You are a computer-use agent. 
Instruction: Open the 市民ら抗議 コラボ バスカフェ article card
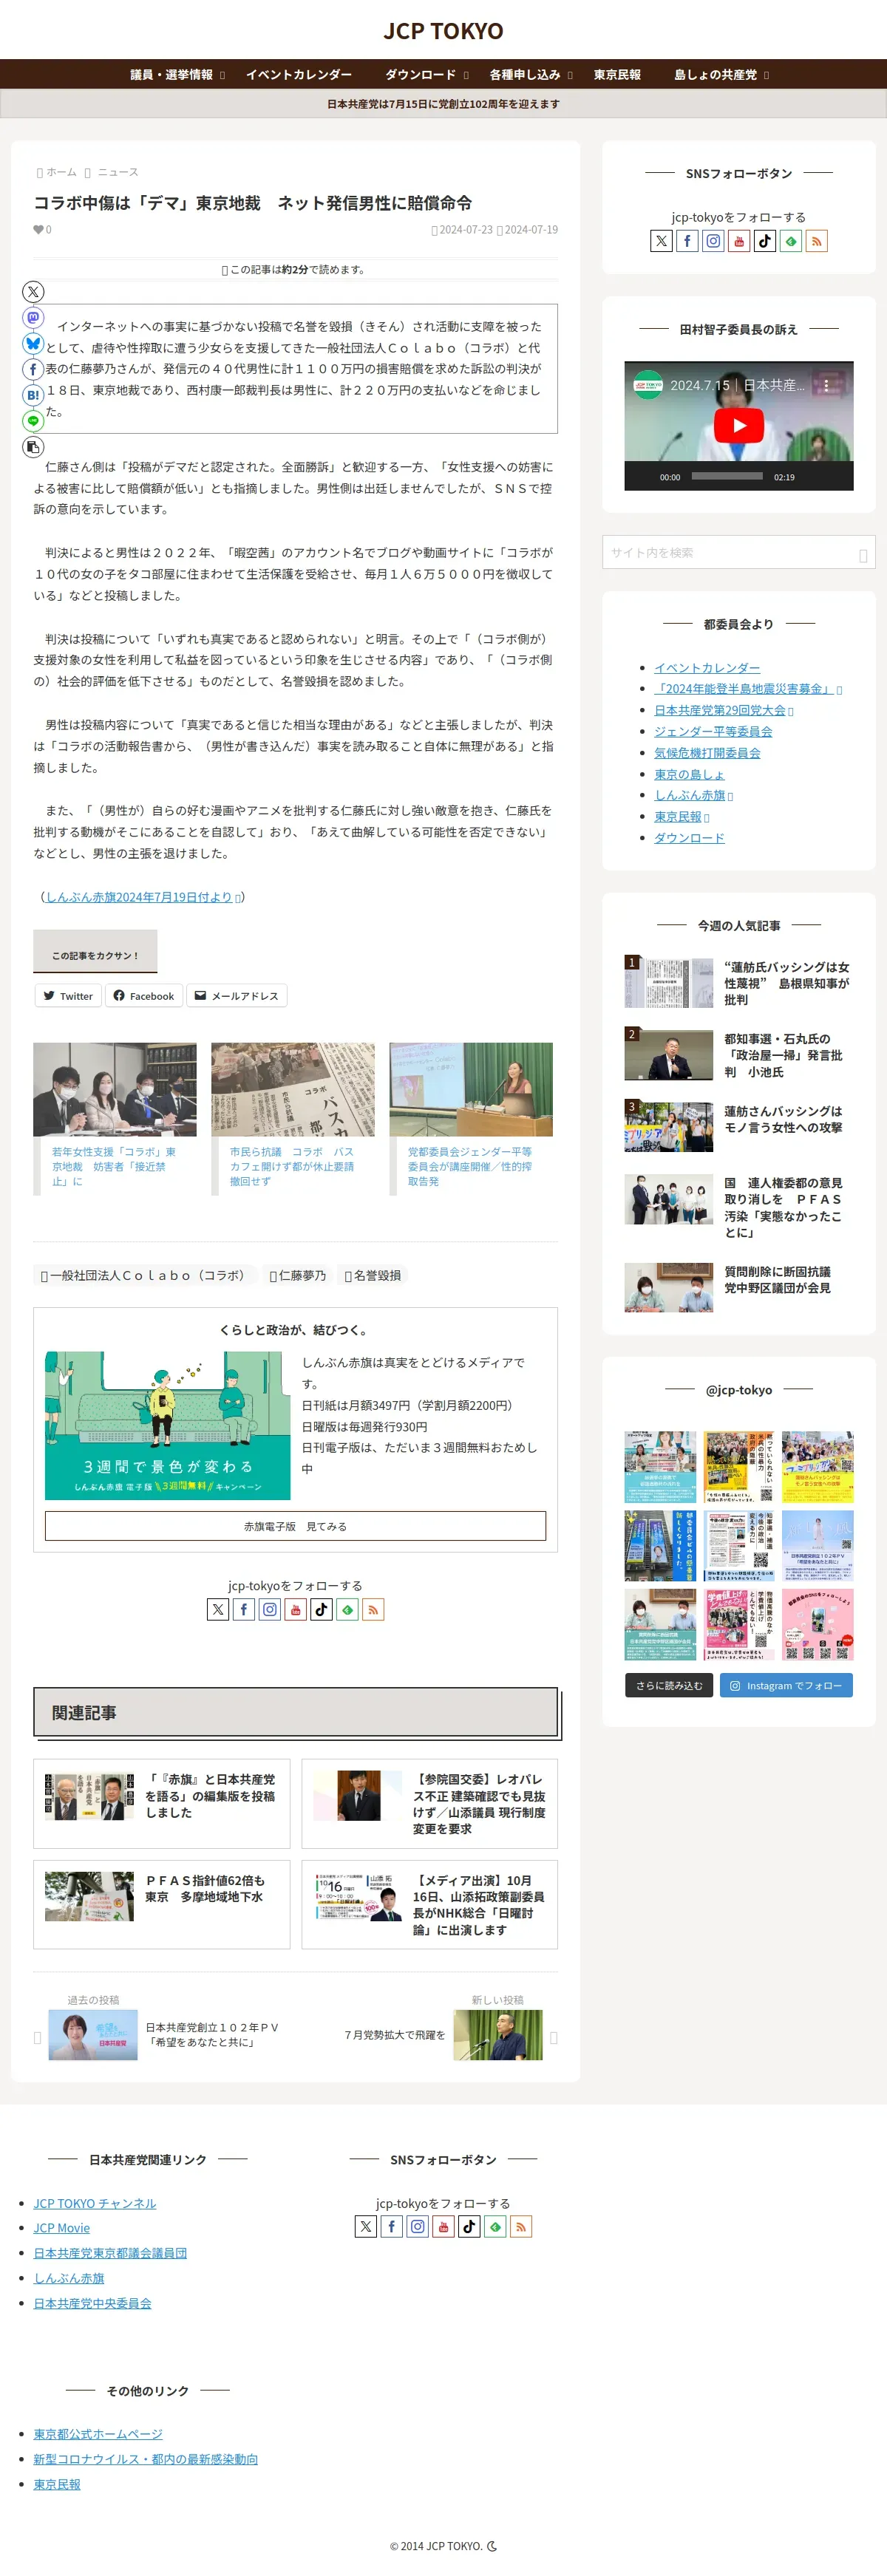tap(292, 1118)
